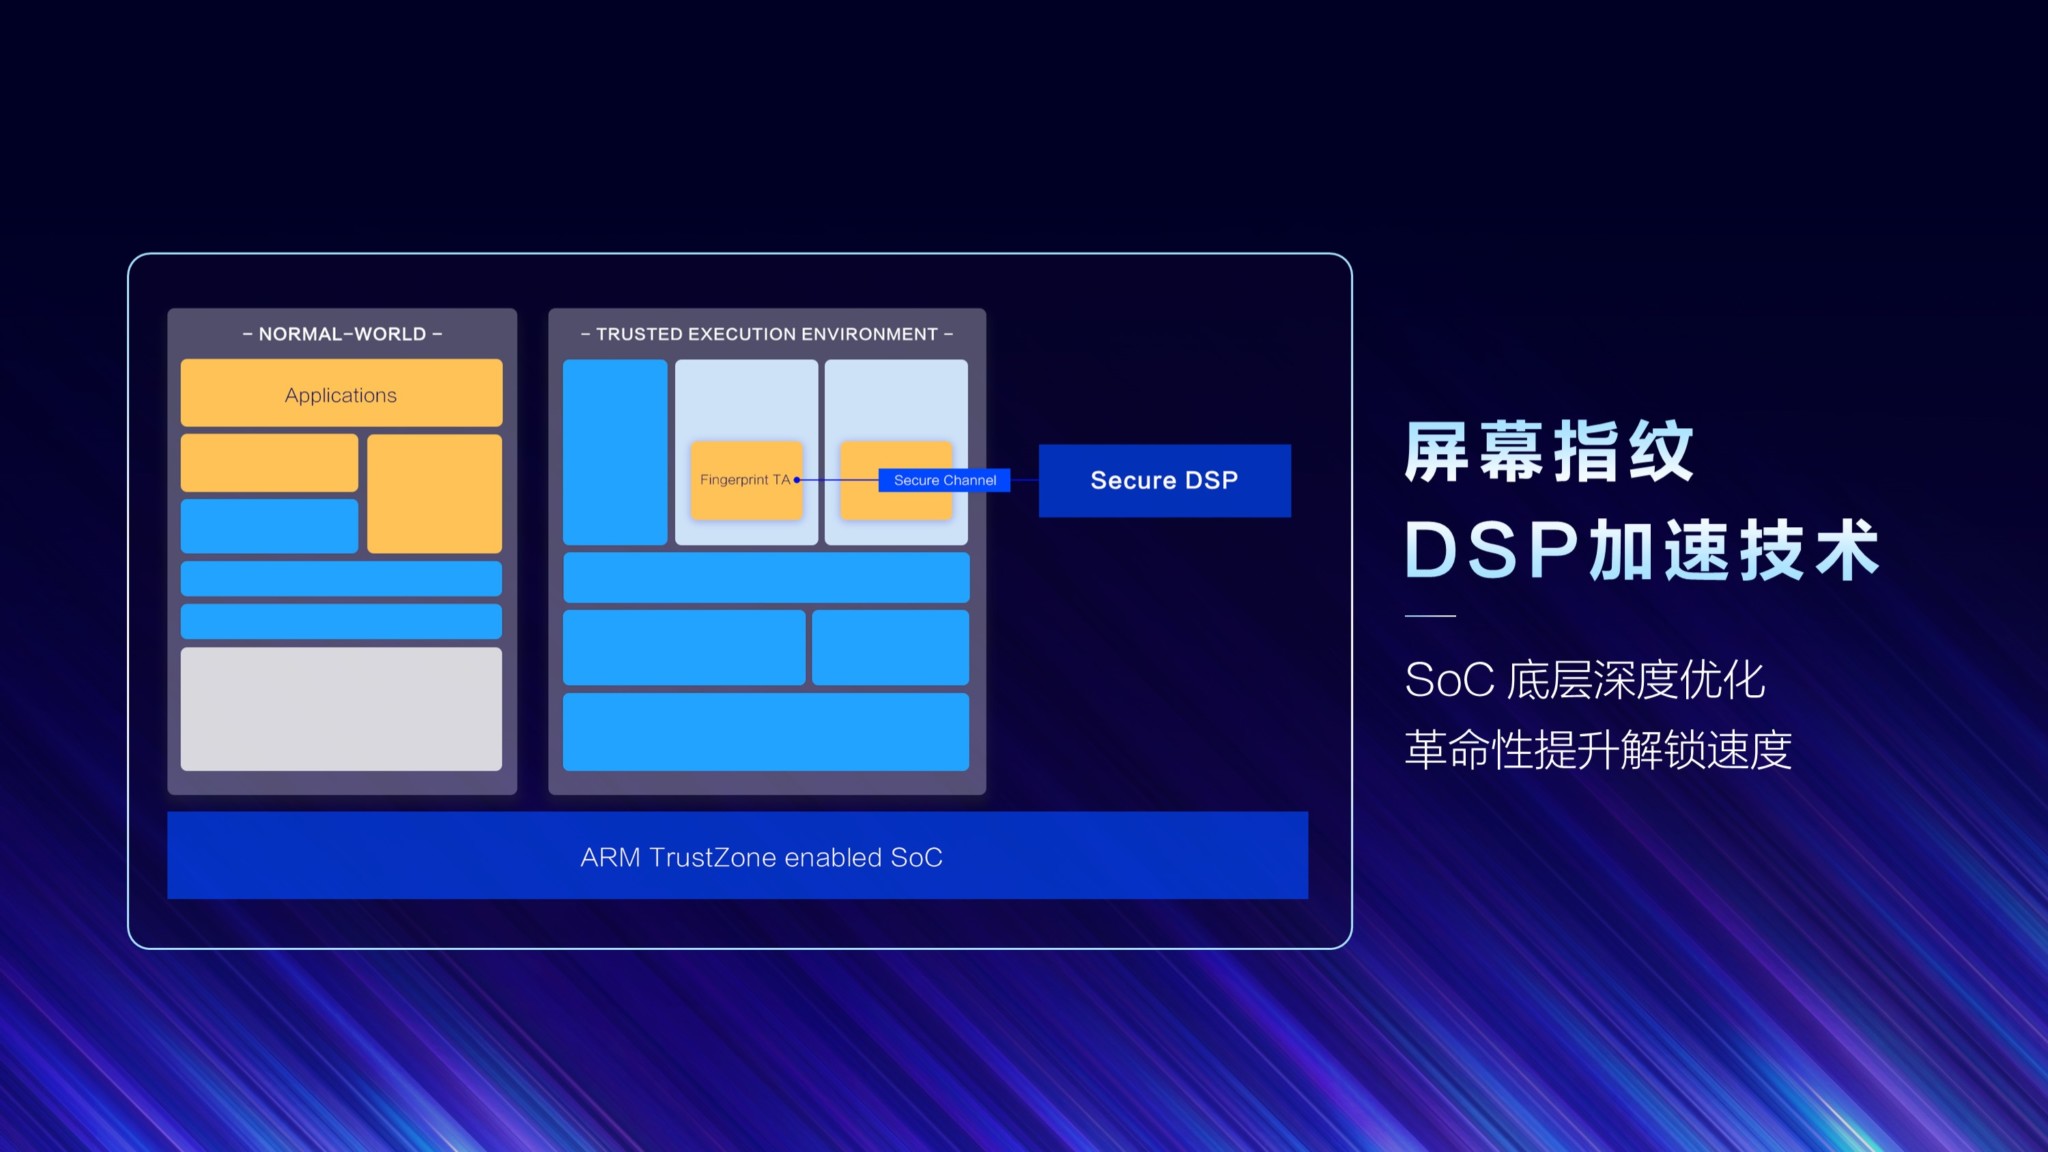Viewport: 2048px width, 1152px height.
Task: Drag the gray block in Normal-World
Action: pos(342,710)
